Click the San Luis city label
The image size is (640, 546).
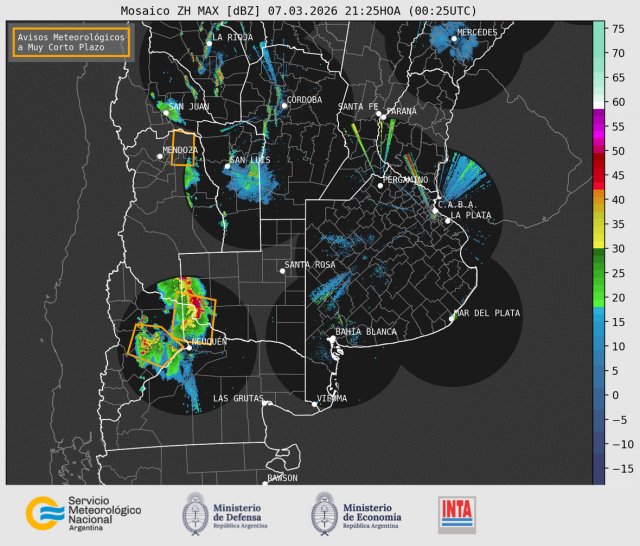pyautogui.click(x=252, y=161)
